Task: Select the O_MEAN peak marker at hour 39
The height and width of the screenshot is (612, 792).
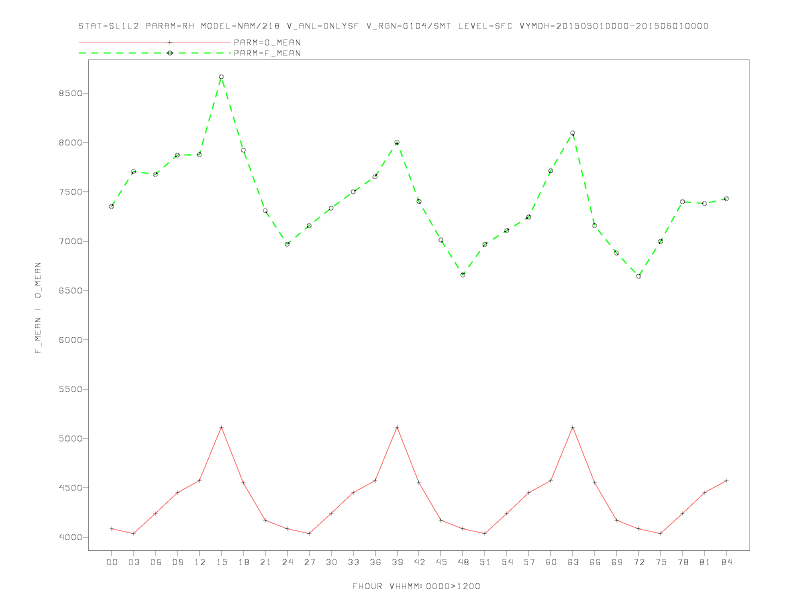Action: pyautogui.click(x=397, y=428)
